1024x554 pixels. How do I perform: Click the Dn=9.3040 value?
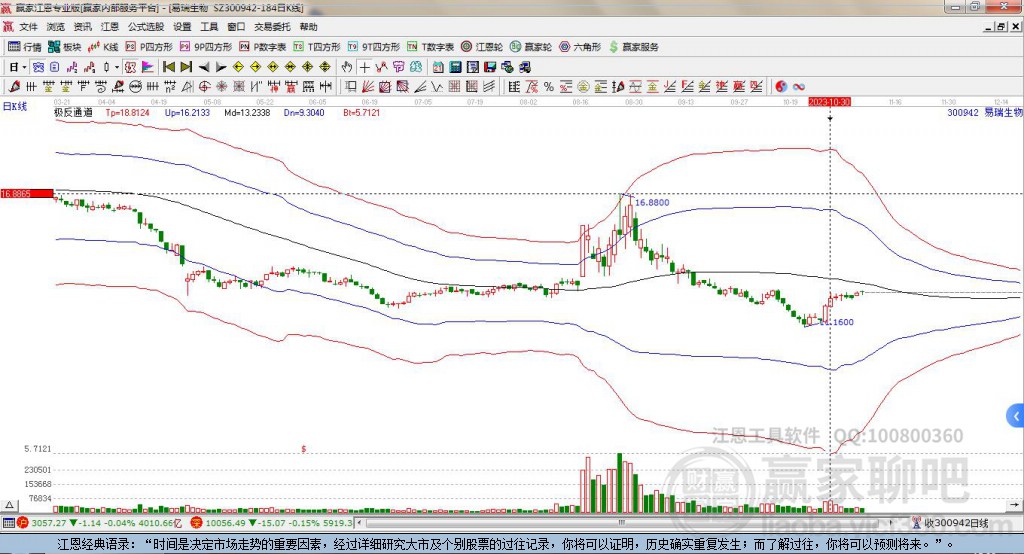[304, 112]
